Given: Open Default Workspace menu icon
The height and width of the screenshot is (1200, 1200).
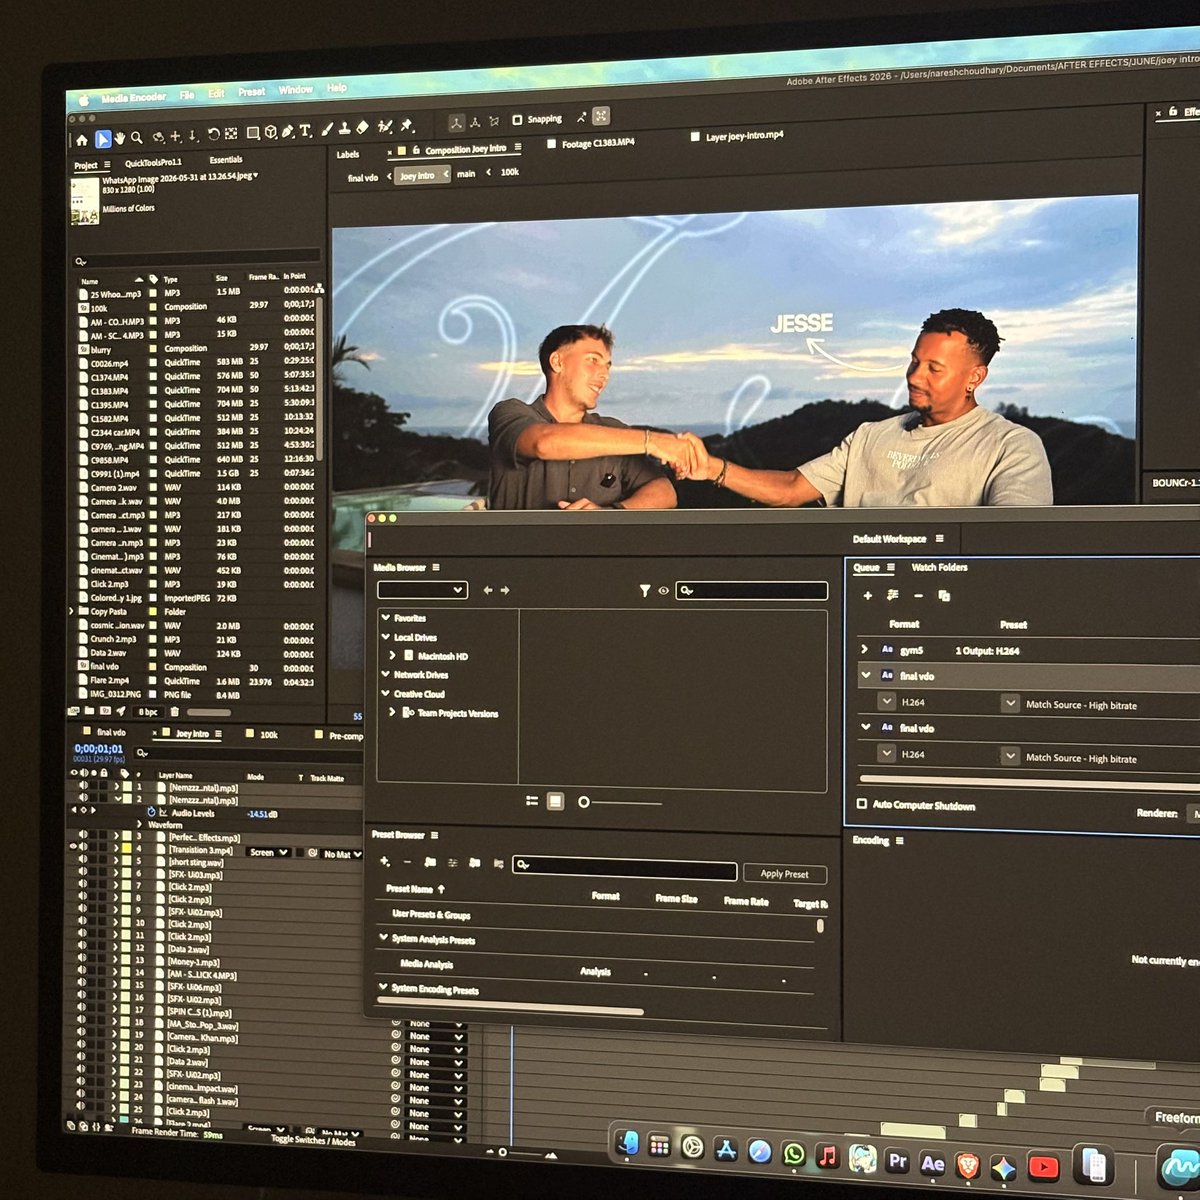Looking at the screenshot, I should tap(939, 538).
